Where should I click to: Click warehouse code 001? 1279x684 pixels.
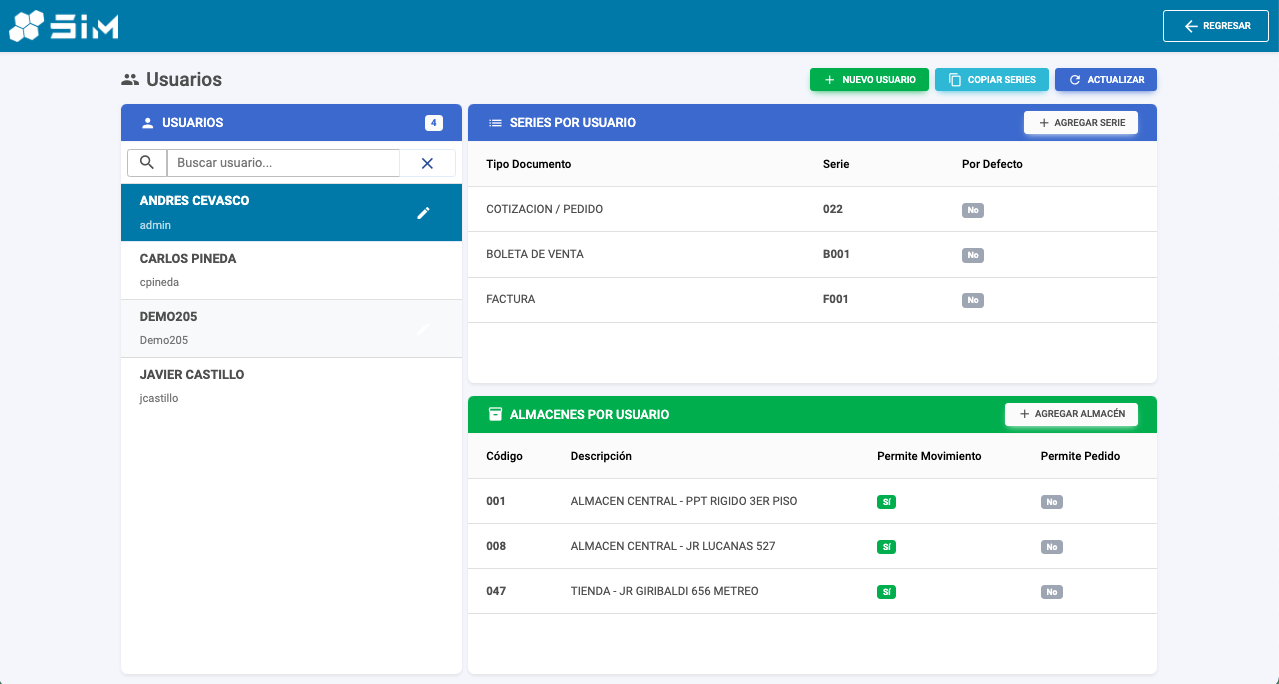click(496, 501)
